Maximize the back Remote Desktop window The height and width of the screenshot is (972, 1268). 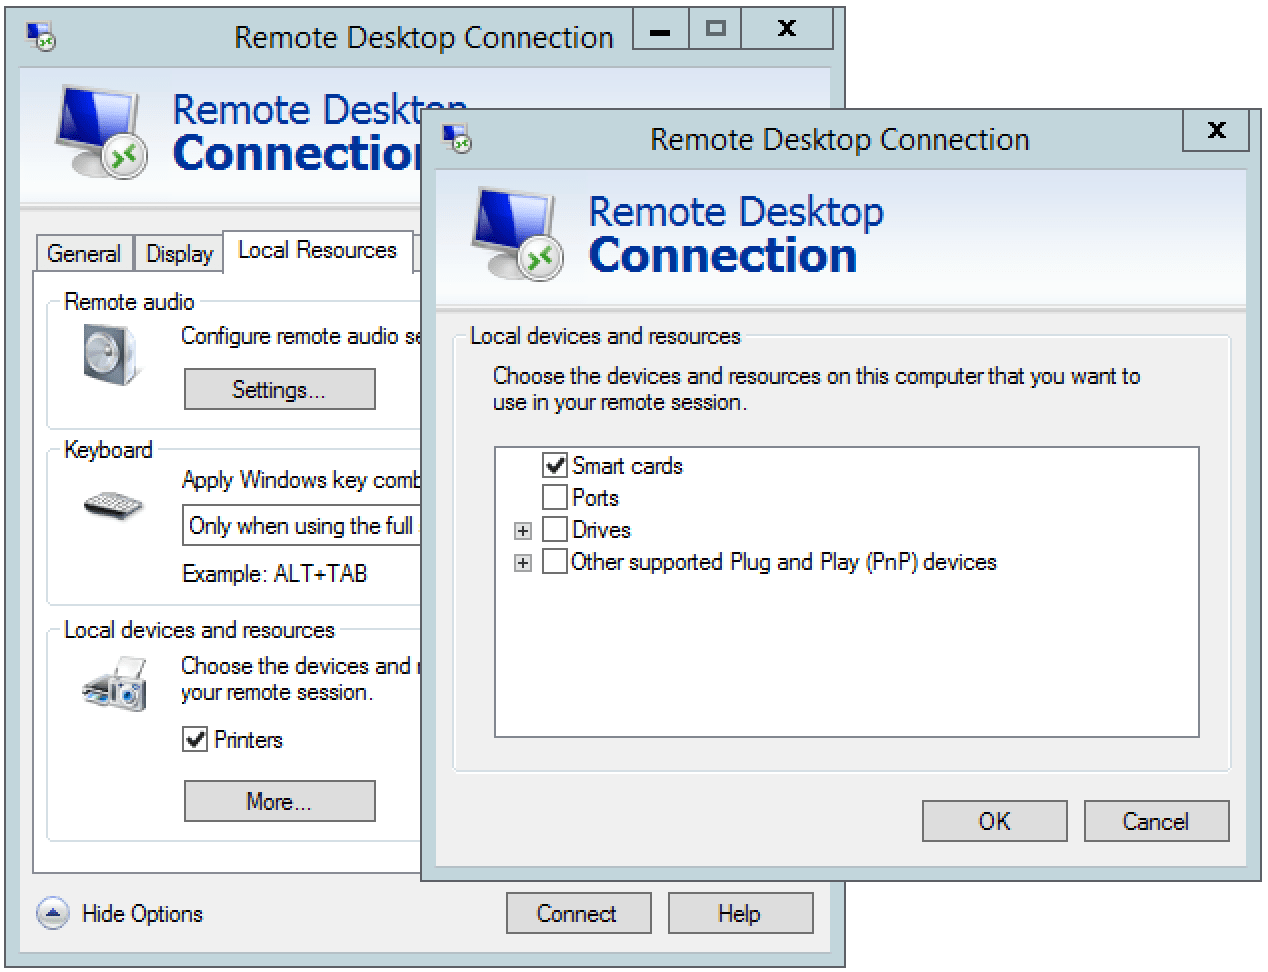[x=715, y=30]
